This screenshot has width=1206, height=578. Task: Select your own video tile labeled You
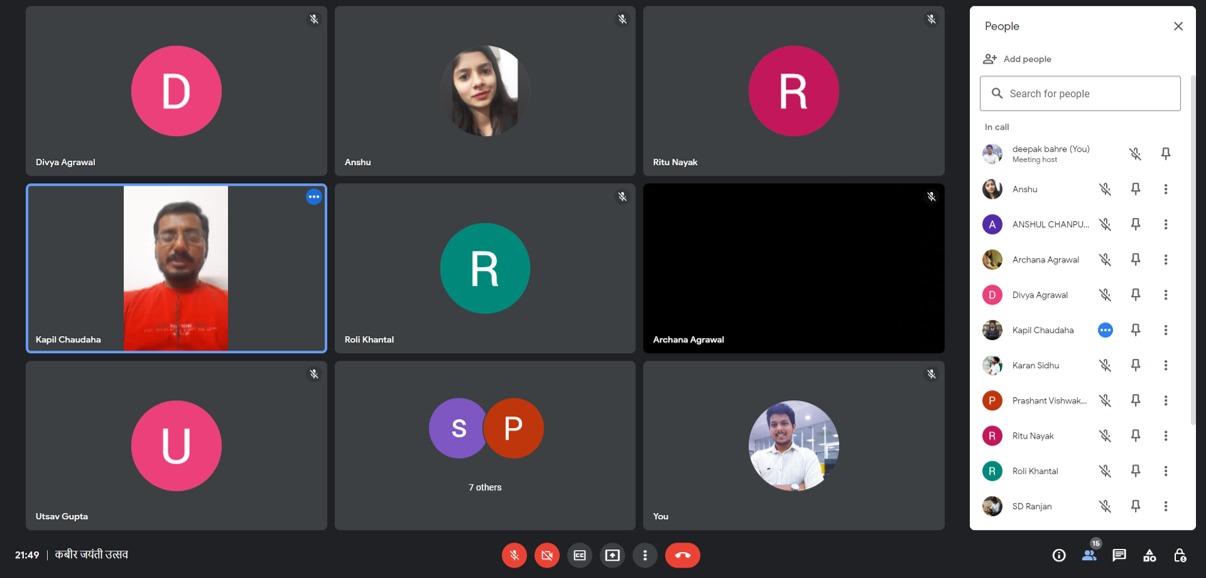click(794, 446)
